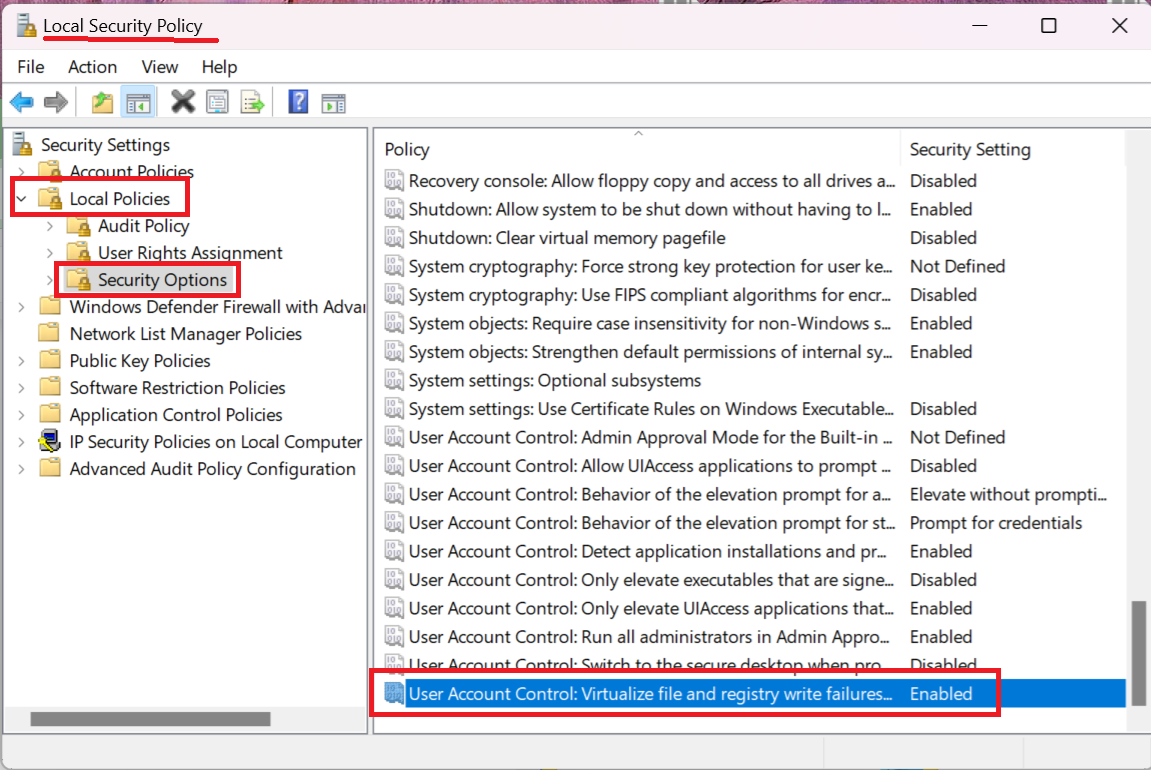
Task: Toggle the Show/Hide Console Tree icon
Action: 137,102
